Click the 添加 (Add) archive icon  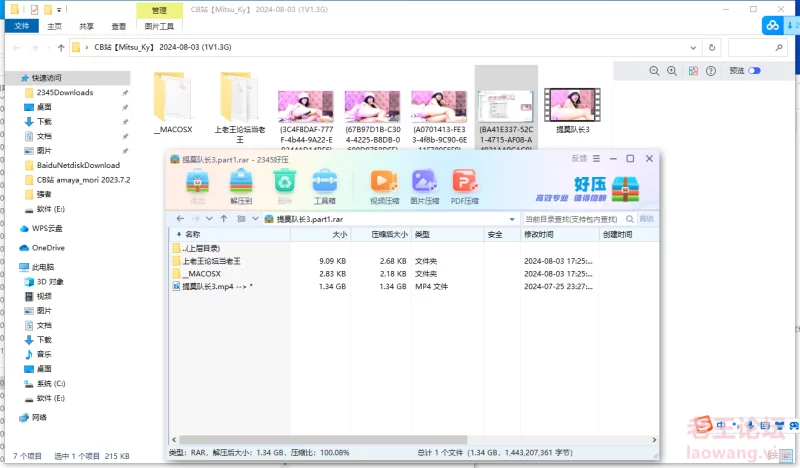click(x=197, y=185)
